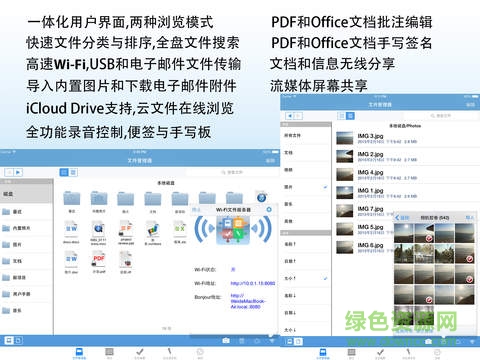Toggle Wi-Fi status value in popup
480x360 pixels.
233,269
